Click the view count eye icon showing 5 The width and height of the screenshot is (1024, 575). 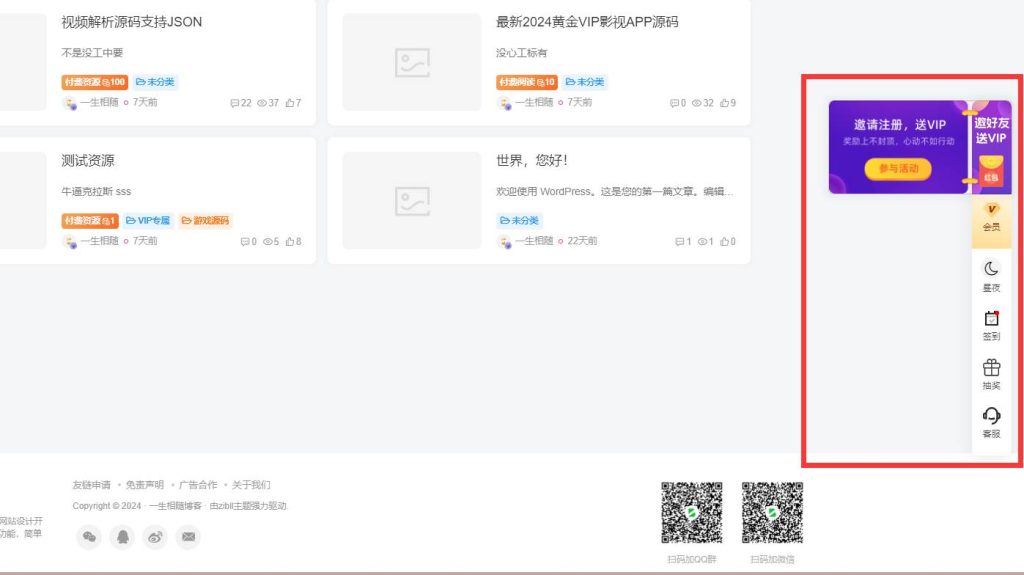click(x=270, y=241)
